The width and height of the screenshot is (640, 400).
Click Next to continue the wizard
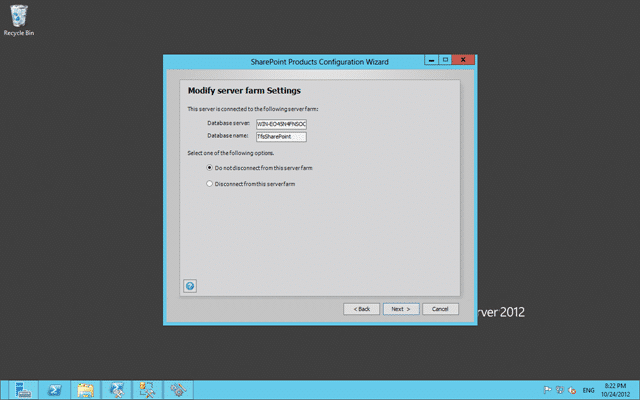pyautogui.click(x=401, y=309)
